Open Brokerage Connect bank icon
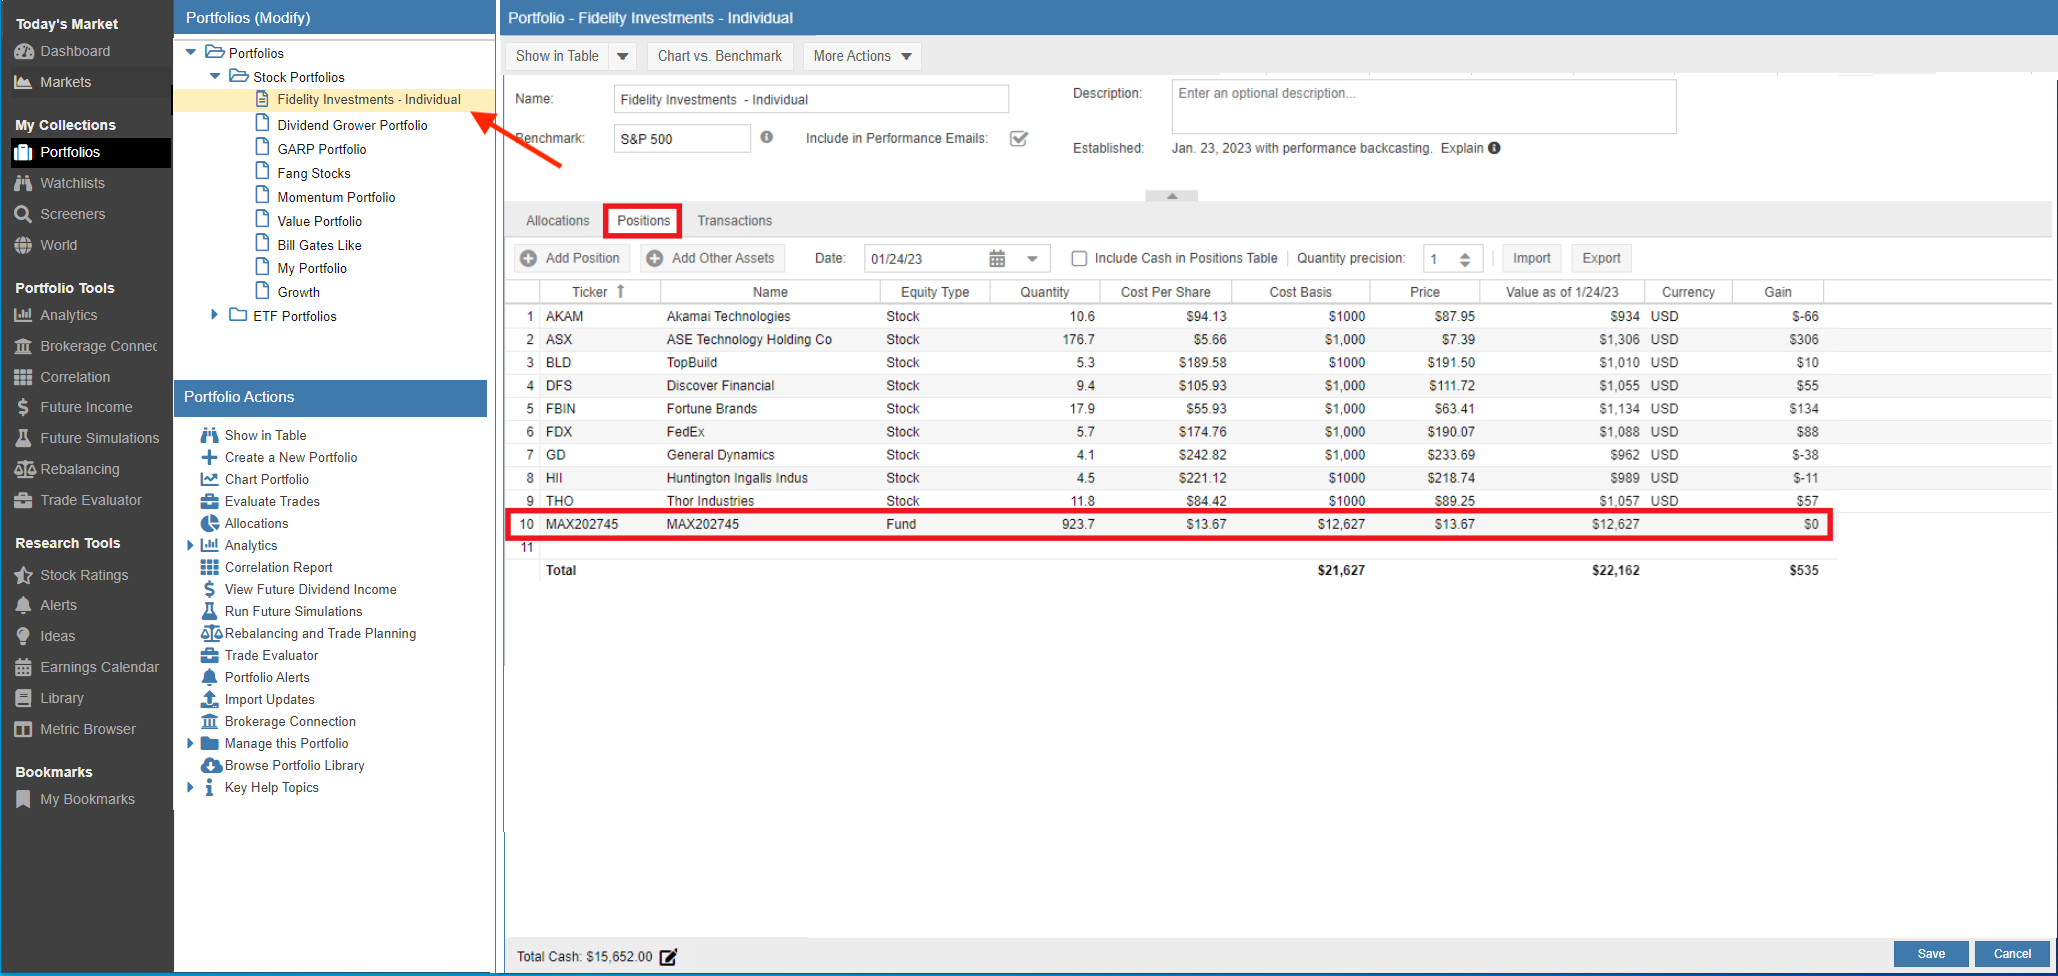2058x976 pixels. 23,346
